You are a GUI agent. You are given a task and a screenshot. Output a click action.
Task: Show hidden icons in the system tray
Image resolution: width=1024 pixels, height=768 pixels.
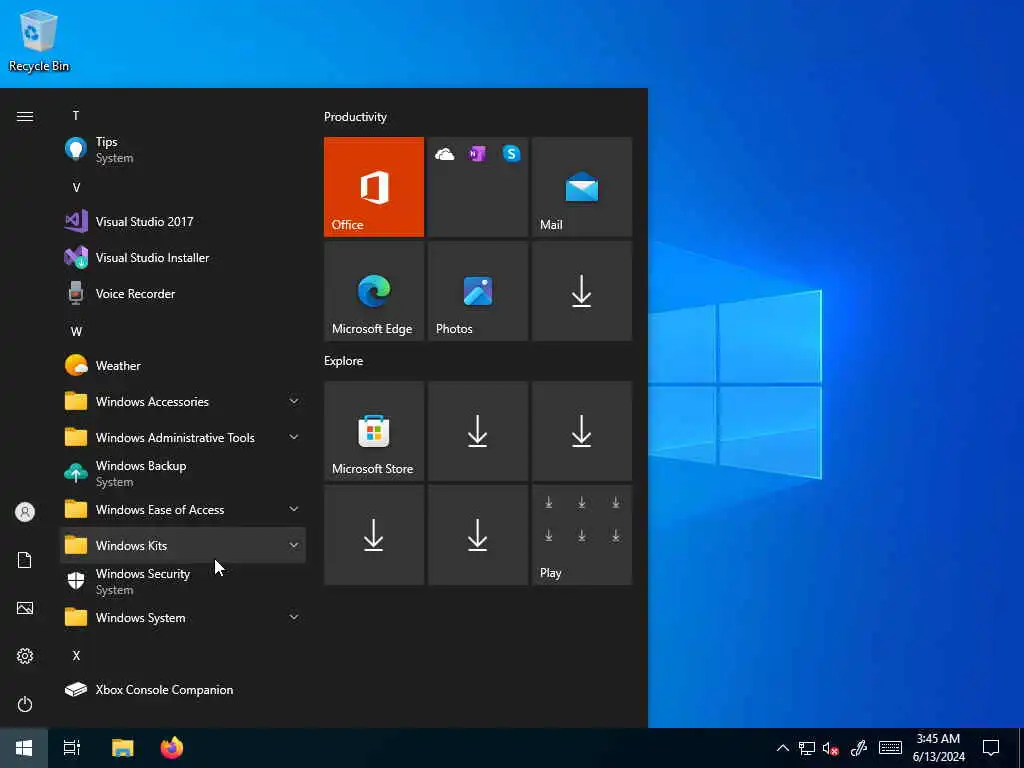(782, 748)
